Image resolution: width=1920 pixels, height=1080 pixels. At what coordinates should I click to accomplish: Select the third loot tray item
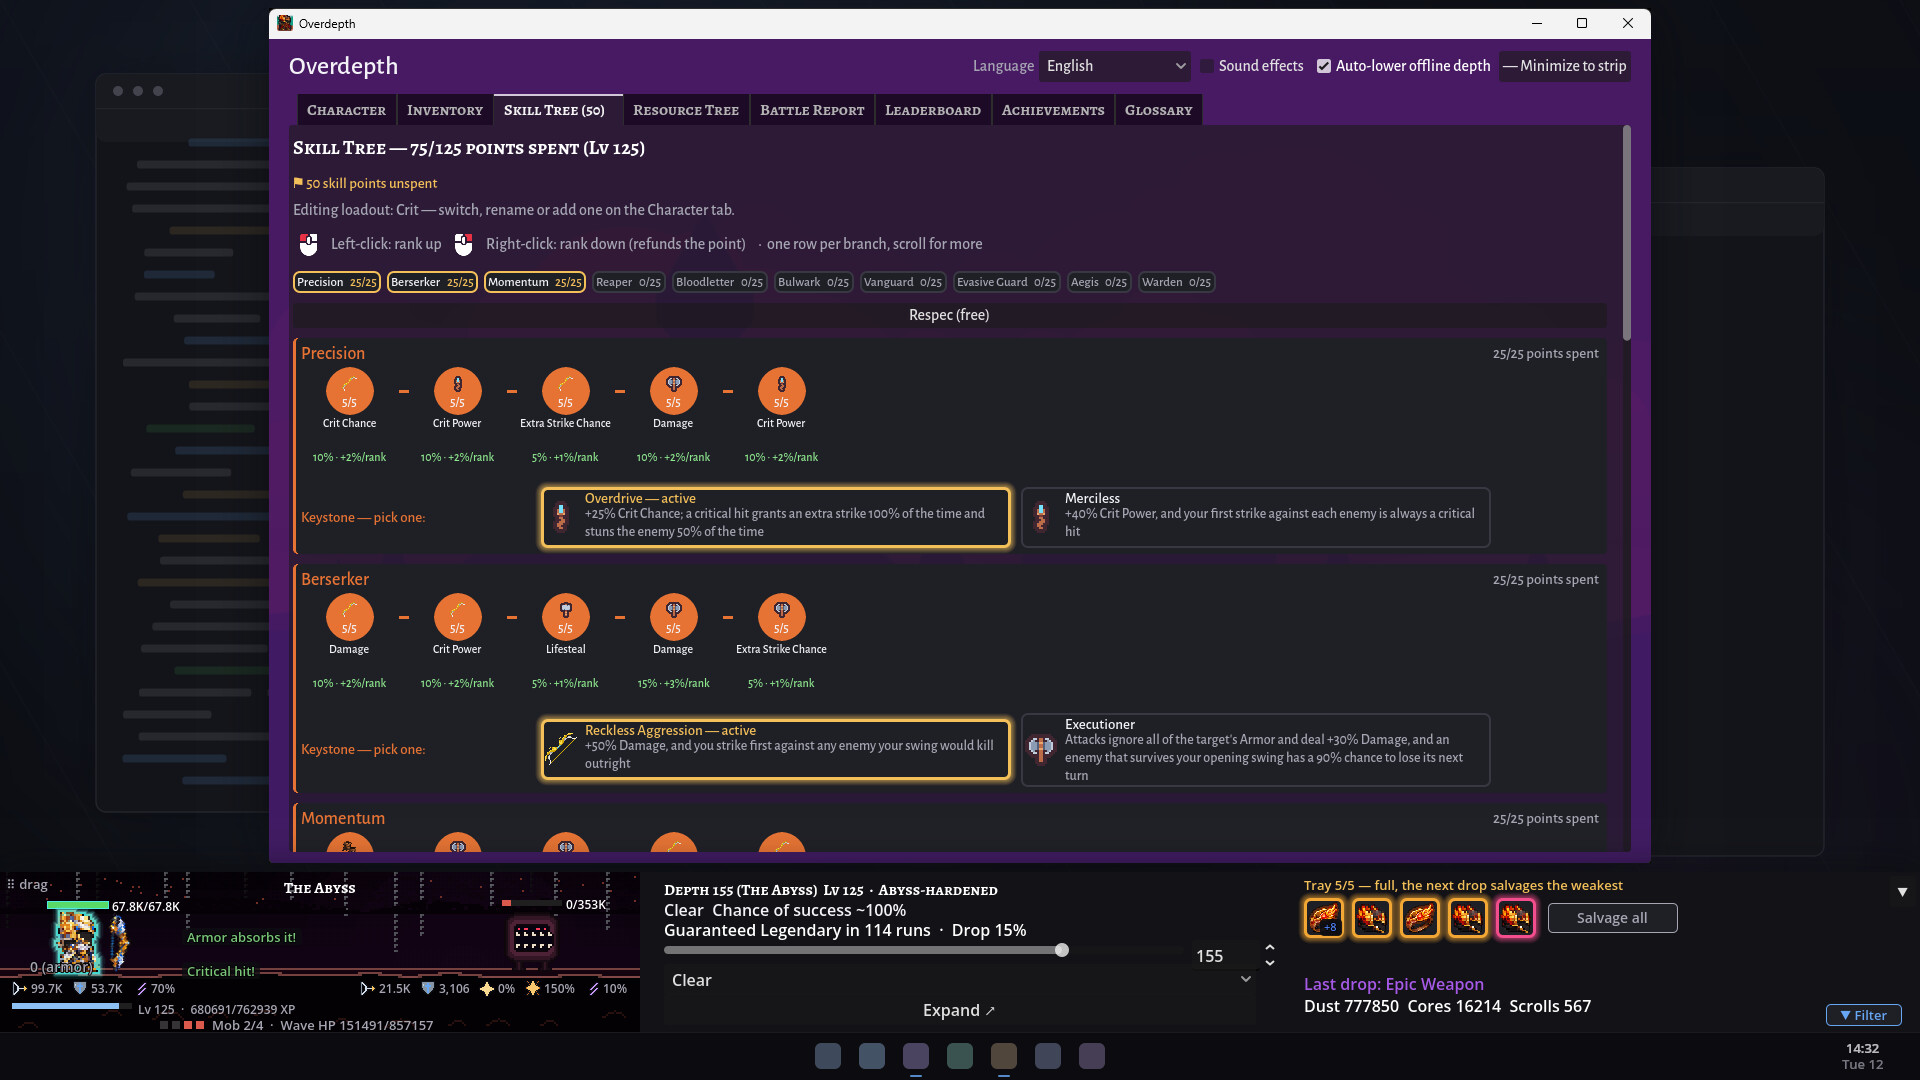(x=1419, y=918)
